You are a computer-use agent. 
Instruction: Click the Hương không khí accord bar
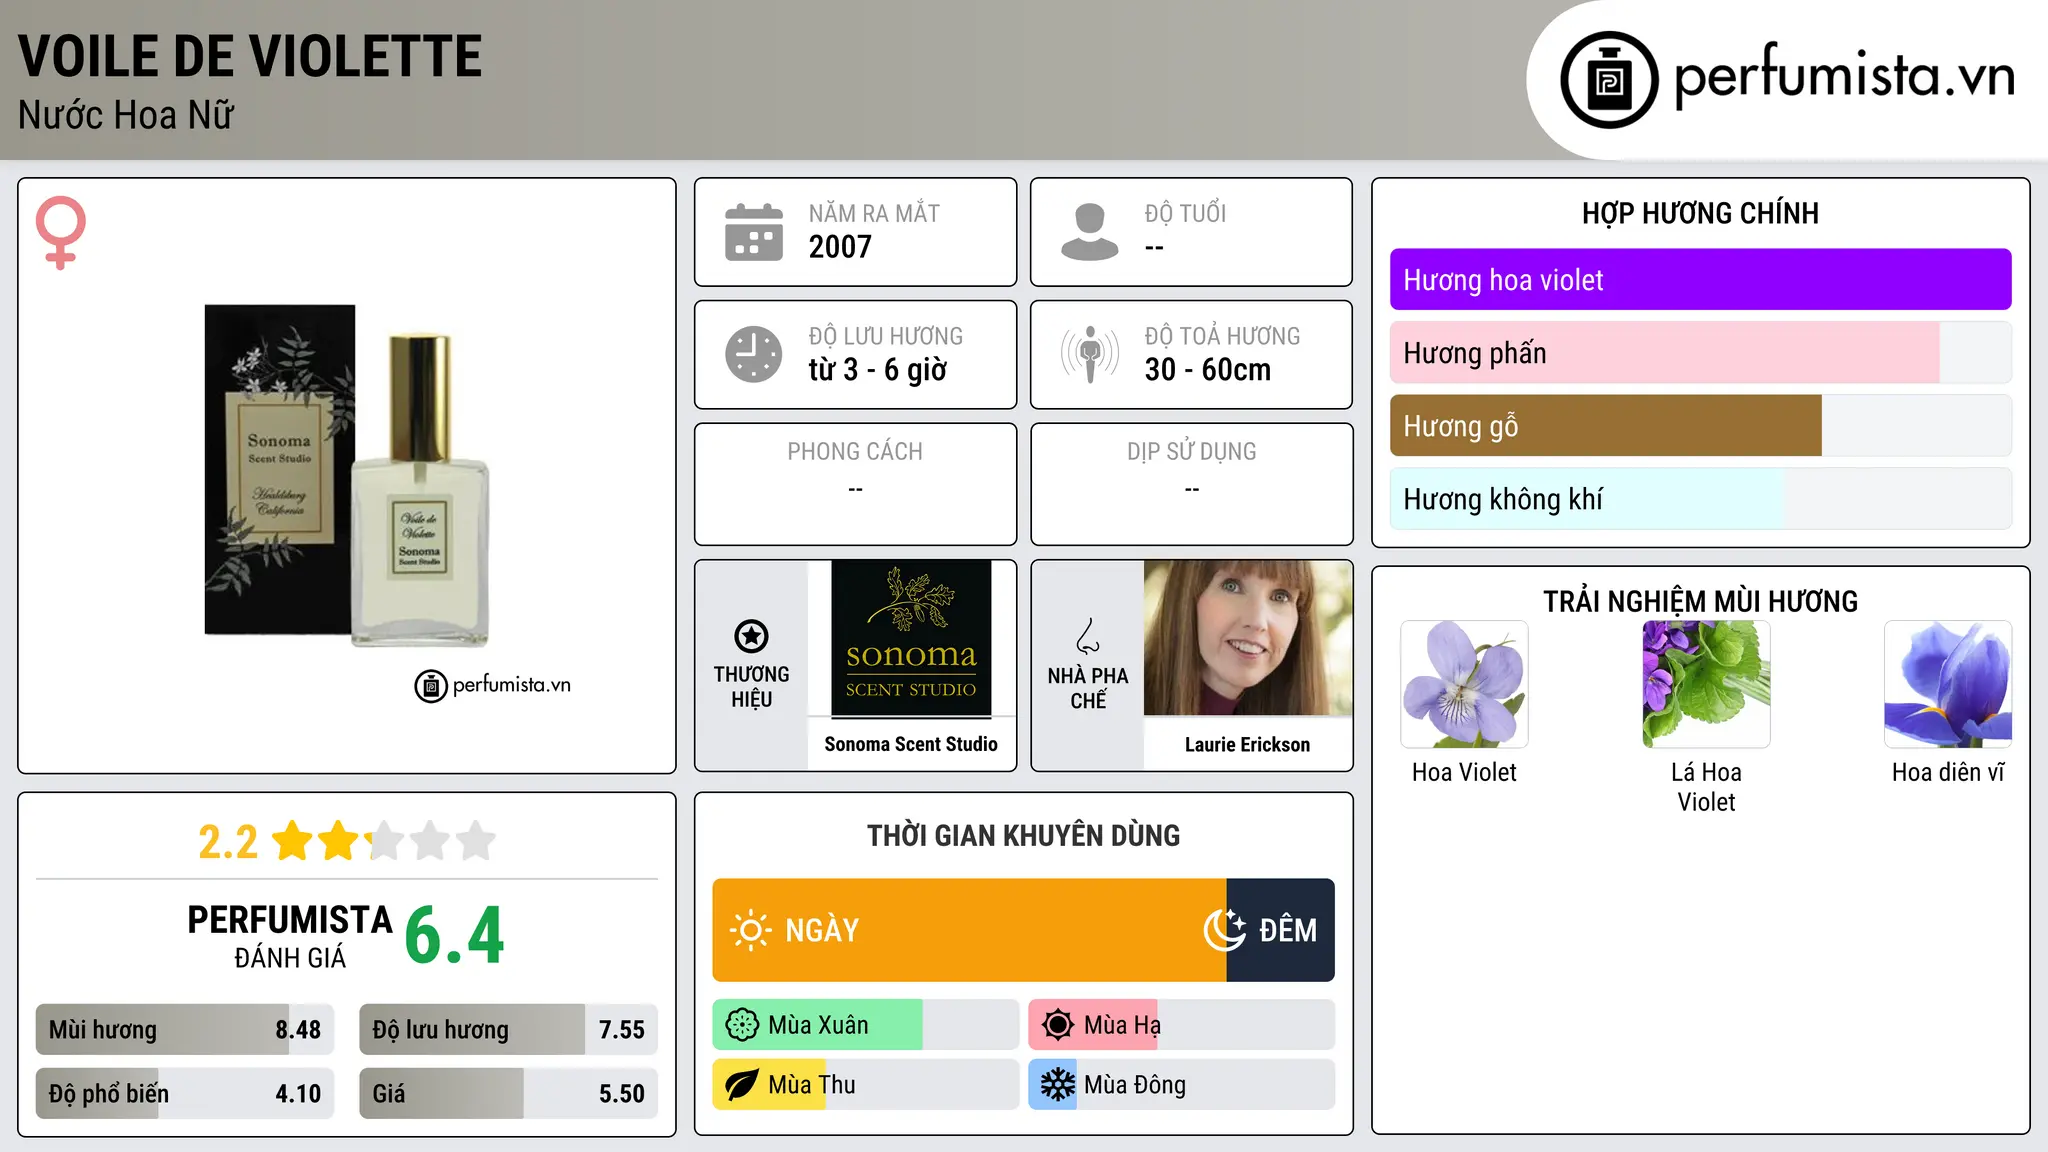coord(1700,499)
